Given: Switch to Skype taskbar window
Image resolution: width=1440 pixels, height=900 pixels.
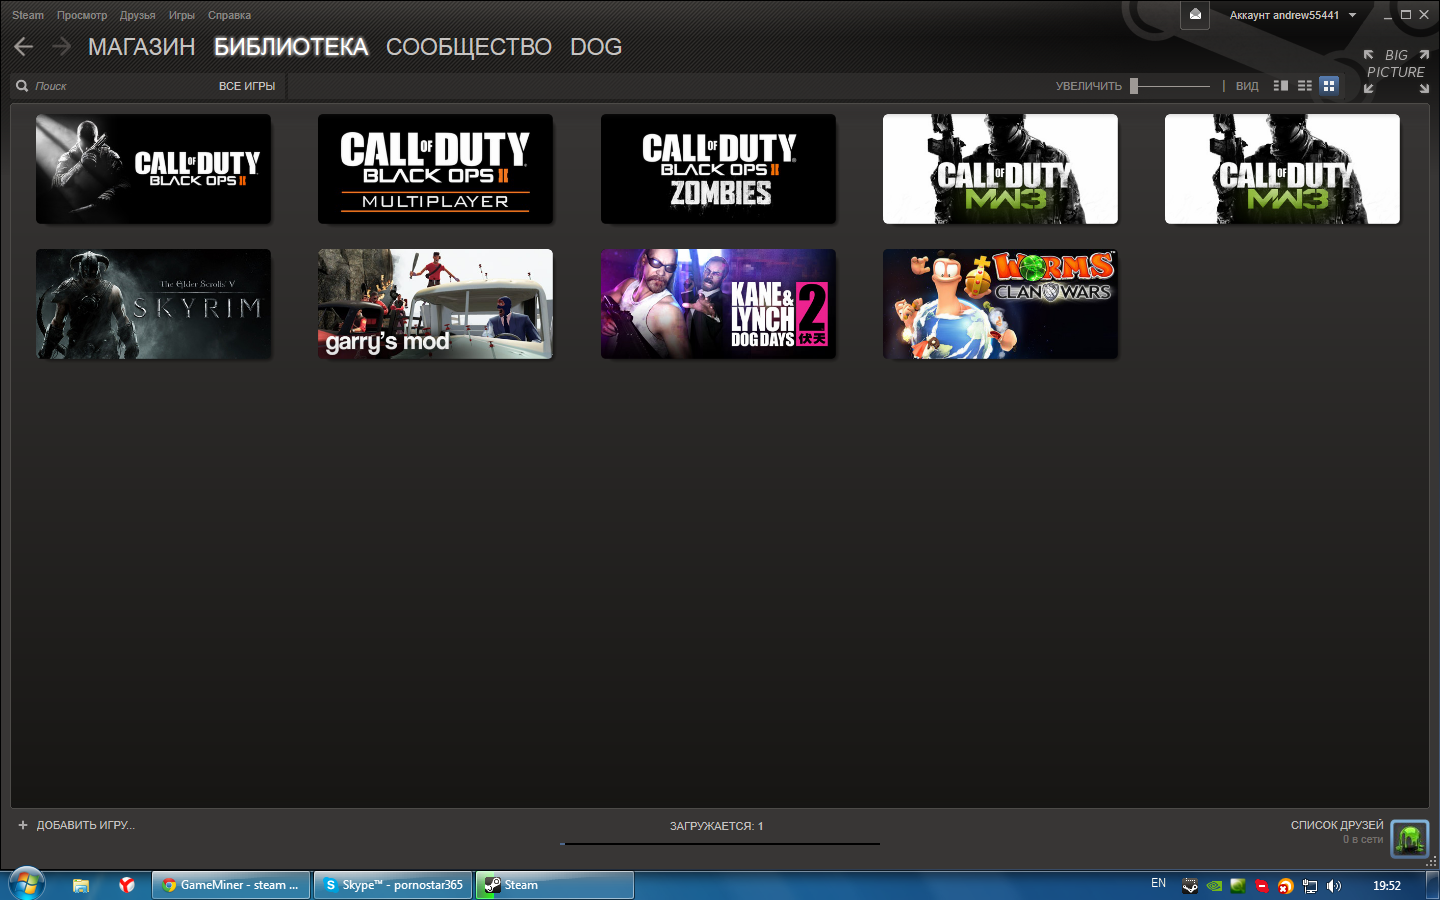Looking at the screenshot, I should tap(393, 885).
